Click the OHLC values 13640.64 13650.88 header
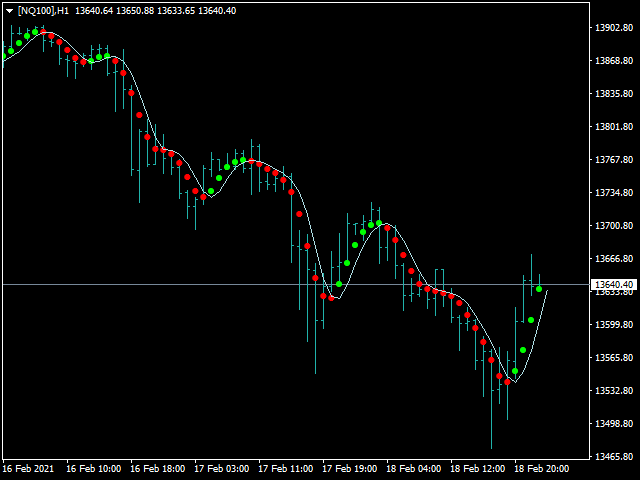Viewport: 640px width, 480px height. click(x=115, y=11)
